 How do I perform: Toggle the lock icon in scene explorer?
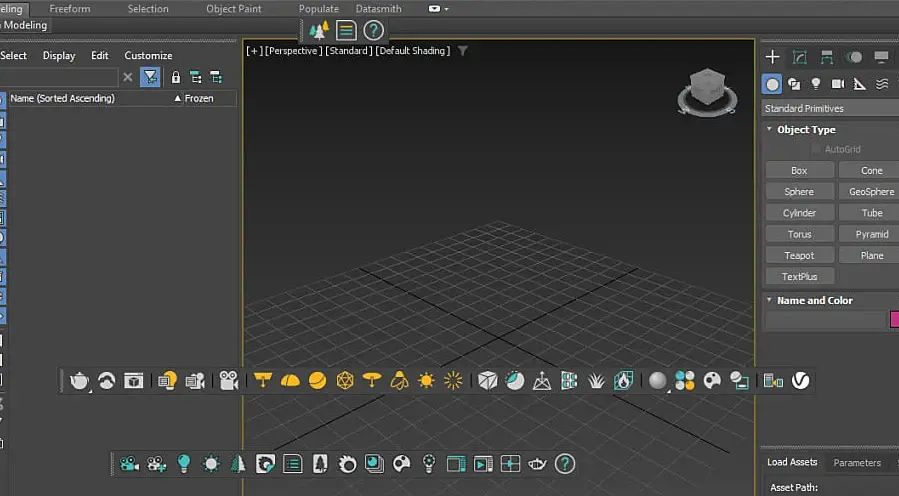pos(176,77)
